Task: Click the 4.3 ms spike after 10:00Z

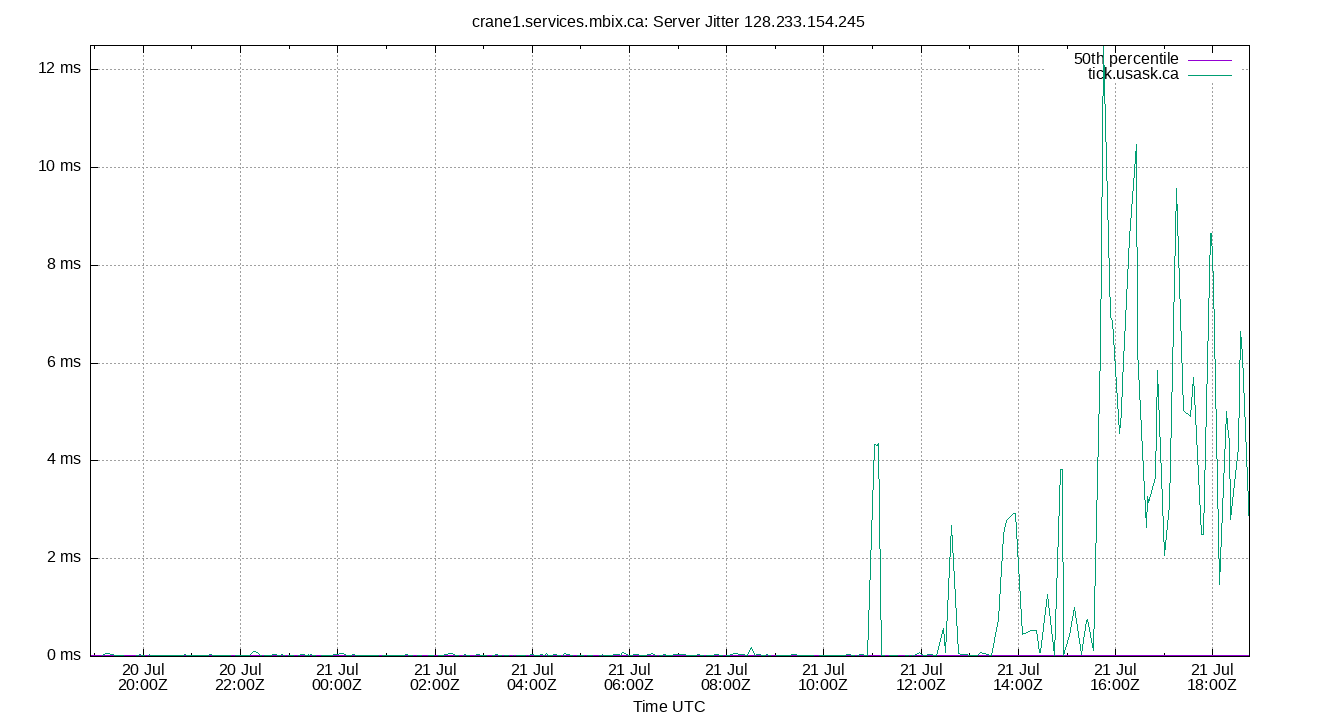Action: click(876, 444)
